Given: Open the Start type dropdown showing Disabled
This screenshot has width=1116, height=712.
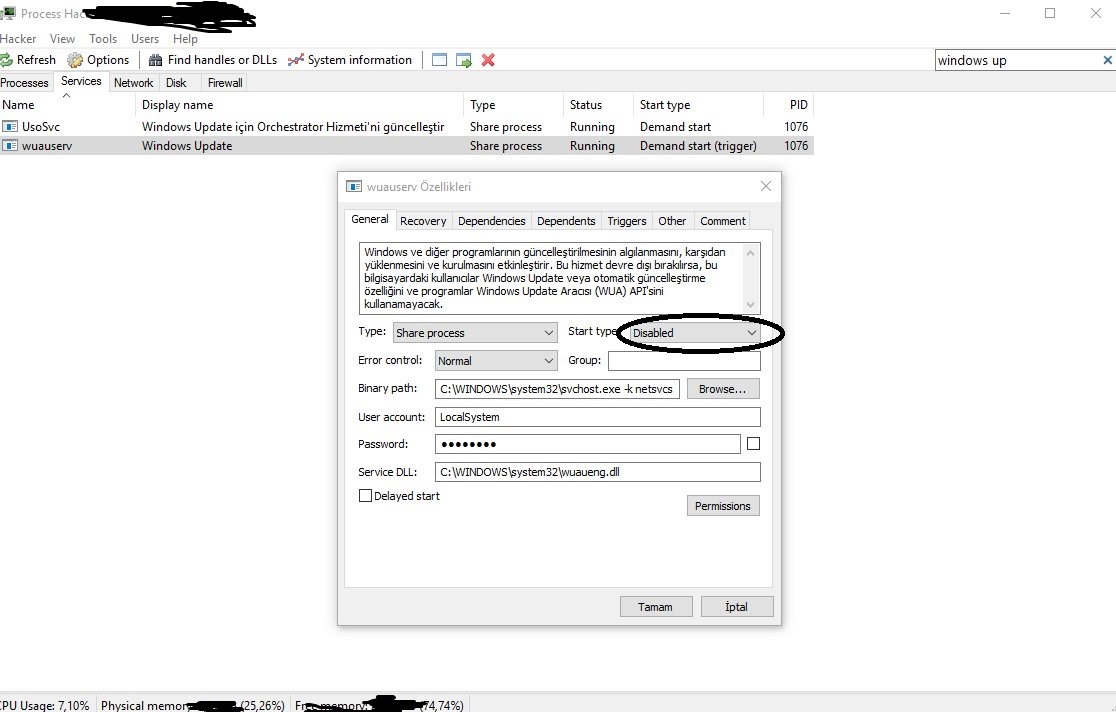Looking at the screenshot, I should point(695,333).
